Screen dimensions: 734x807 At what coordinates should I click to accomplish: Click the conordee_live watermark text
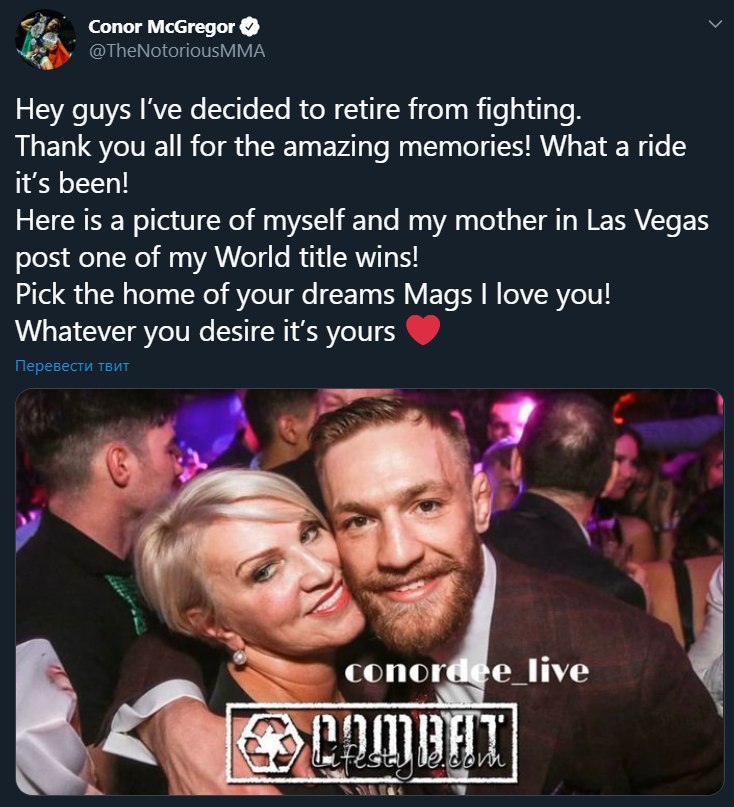pos(466,672)
